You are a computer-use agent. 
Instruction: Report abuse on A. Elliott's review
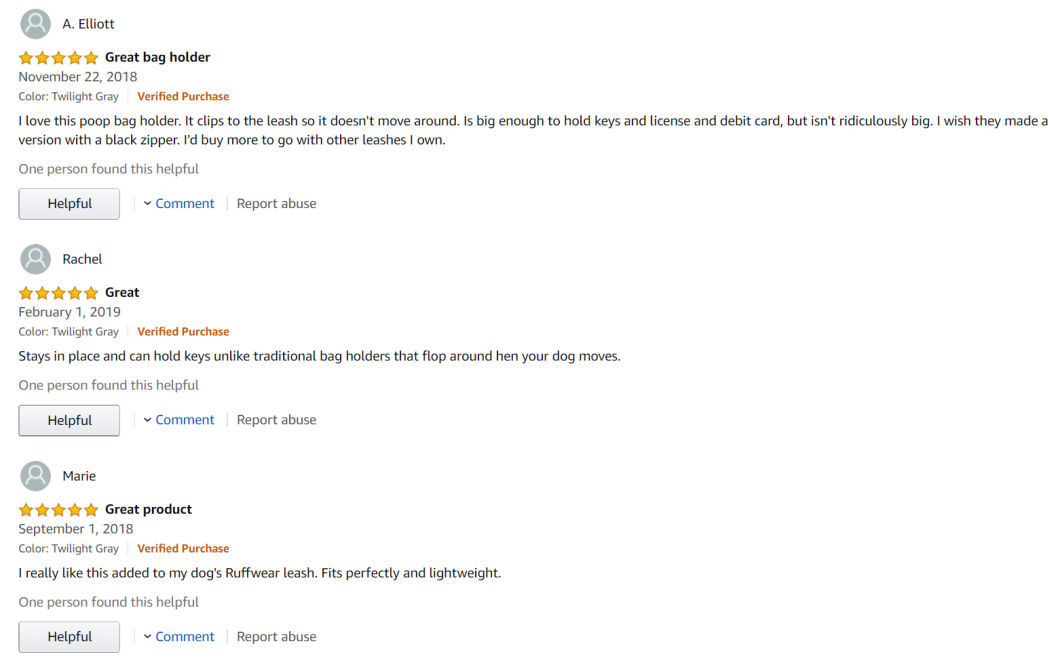point(276,204)
